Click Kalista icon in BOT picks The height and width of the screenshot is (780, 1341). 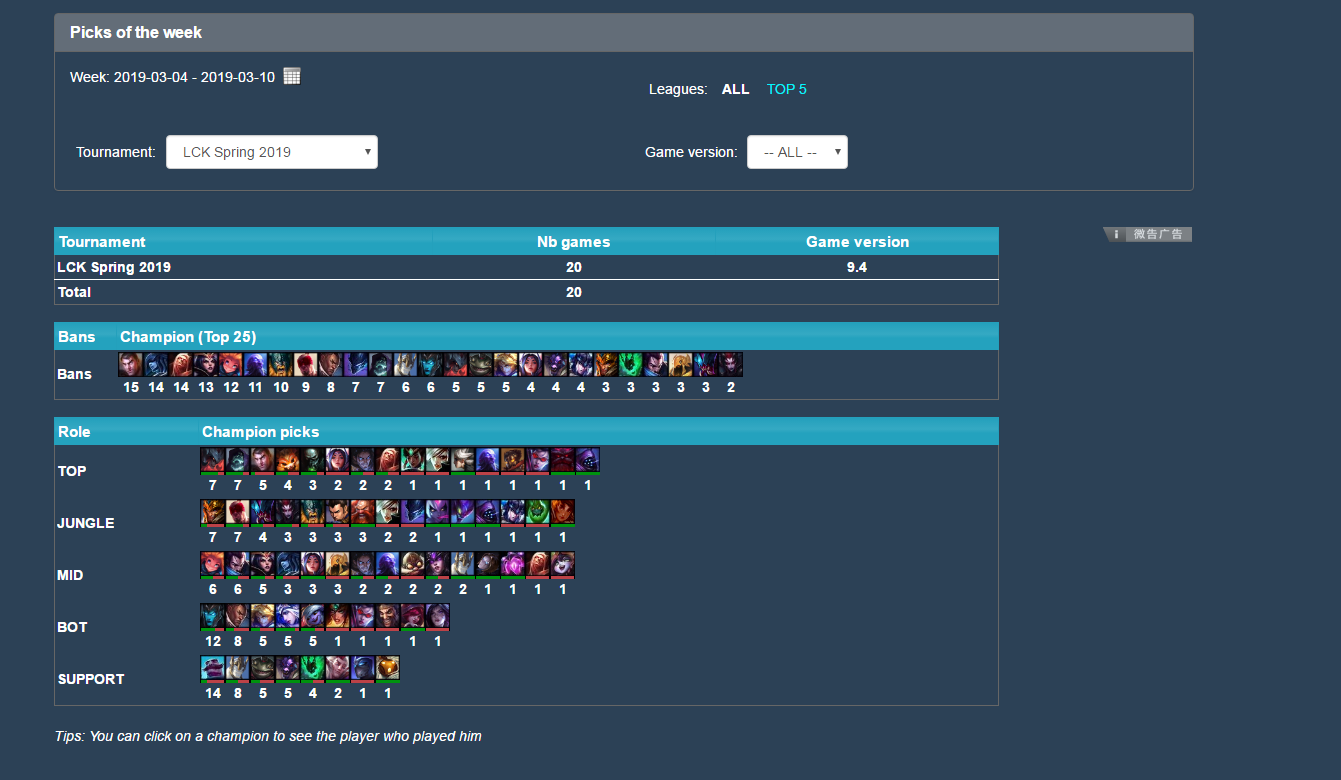coord(212,616)
